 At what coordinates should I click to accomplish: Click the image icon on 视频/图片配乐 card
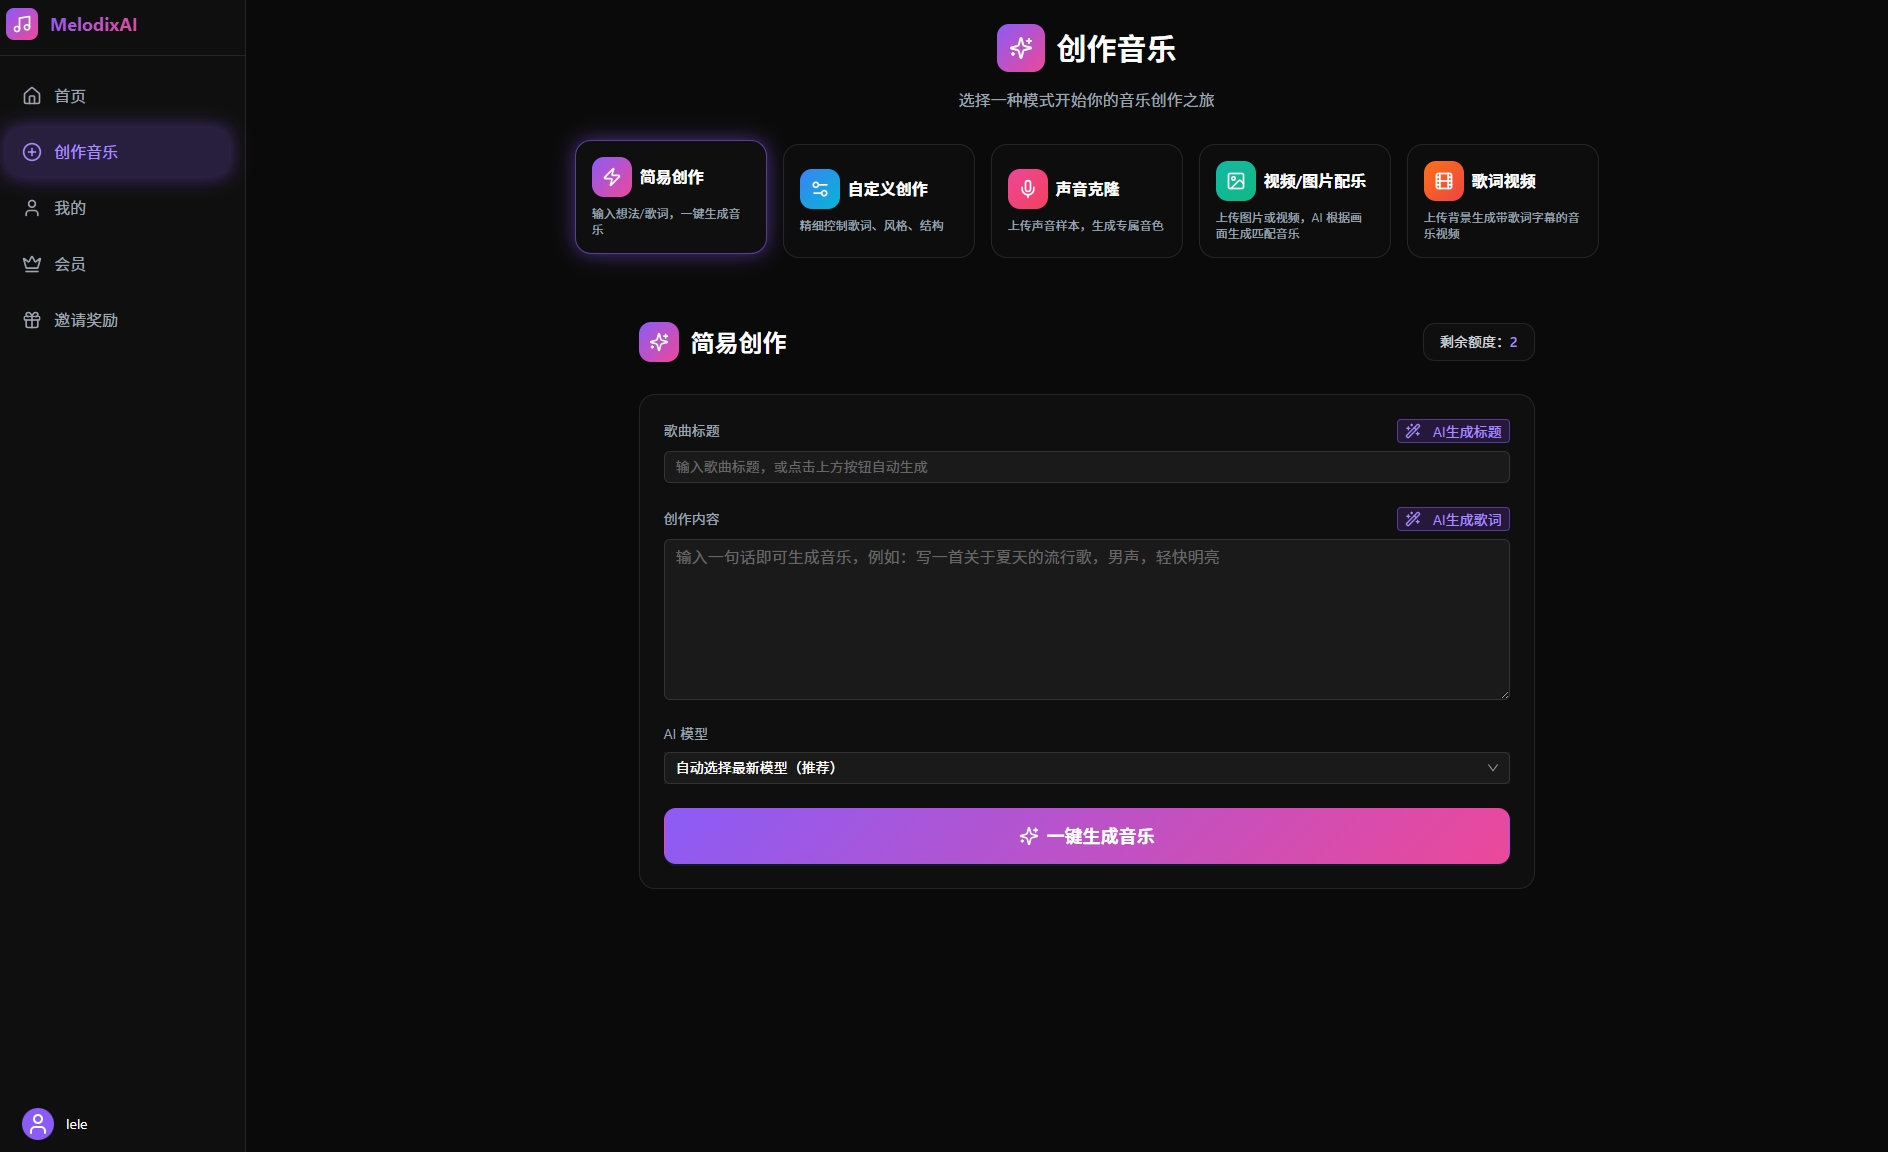pyautogui.click(x=1236, y=181)
